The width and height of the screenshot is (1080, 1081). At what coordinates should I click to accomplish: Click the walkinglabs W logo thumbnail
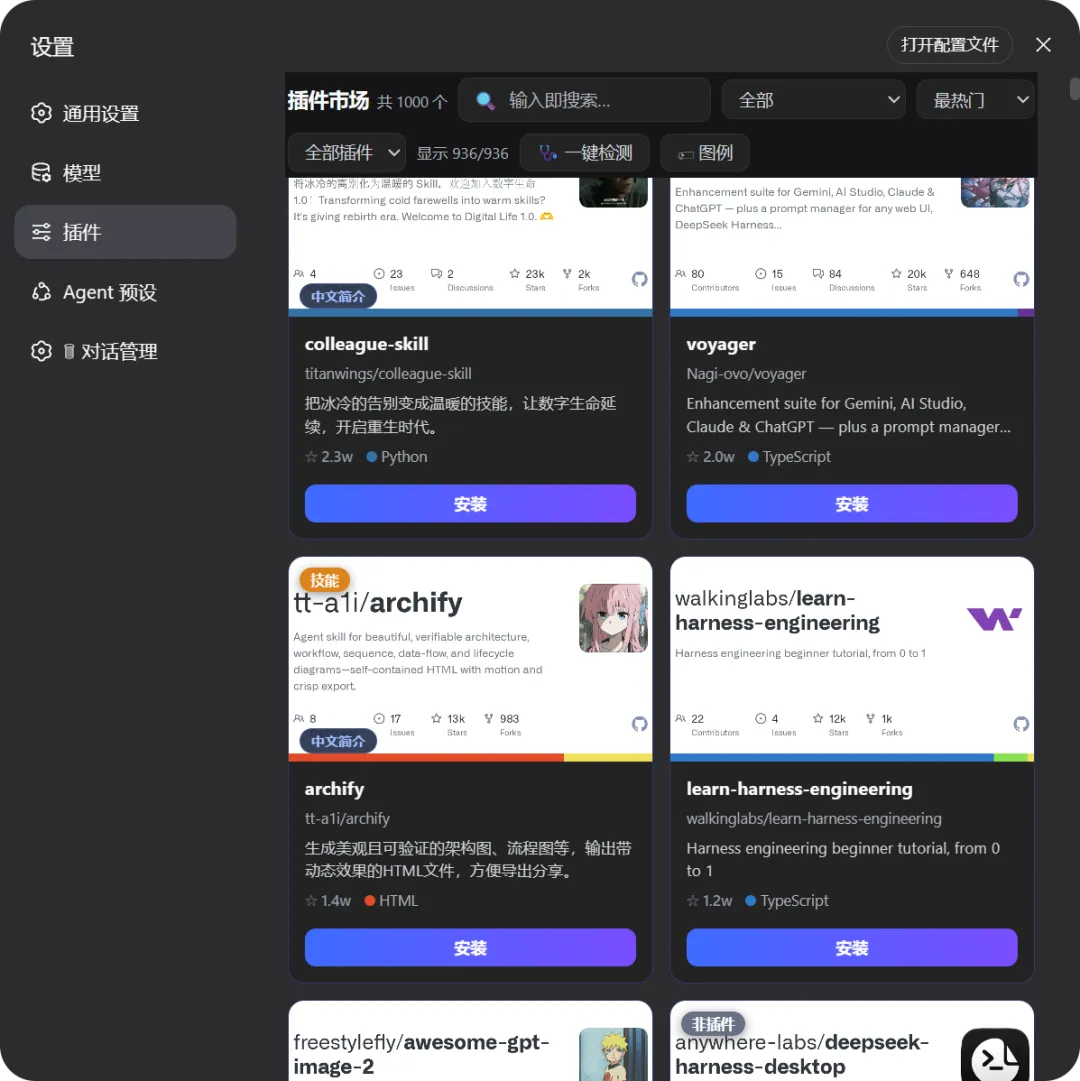tap(994, 619)
